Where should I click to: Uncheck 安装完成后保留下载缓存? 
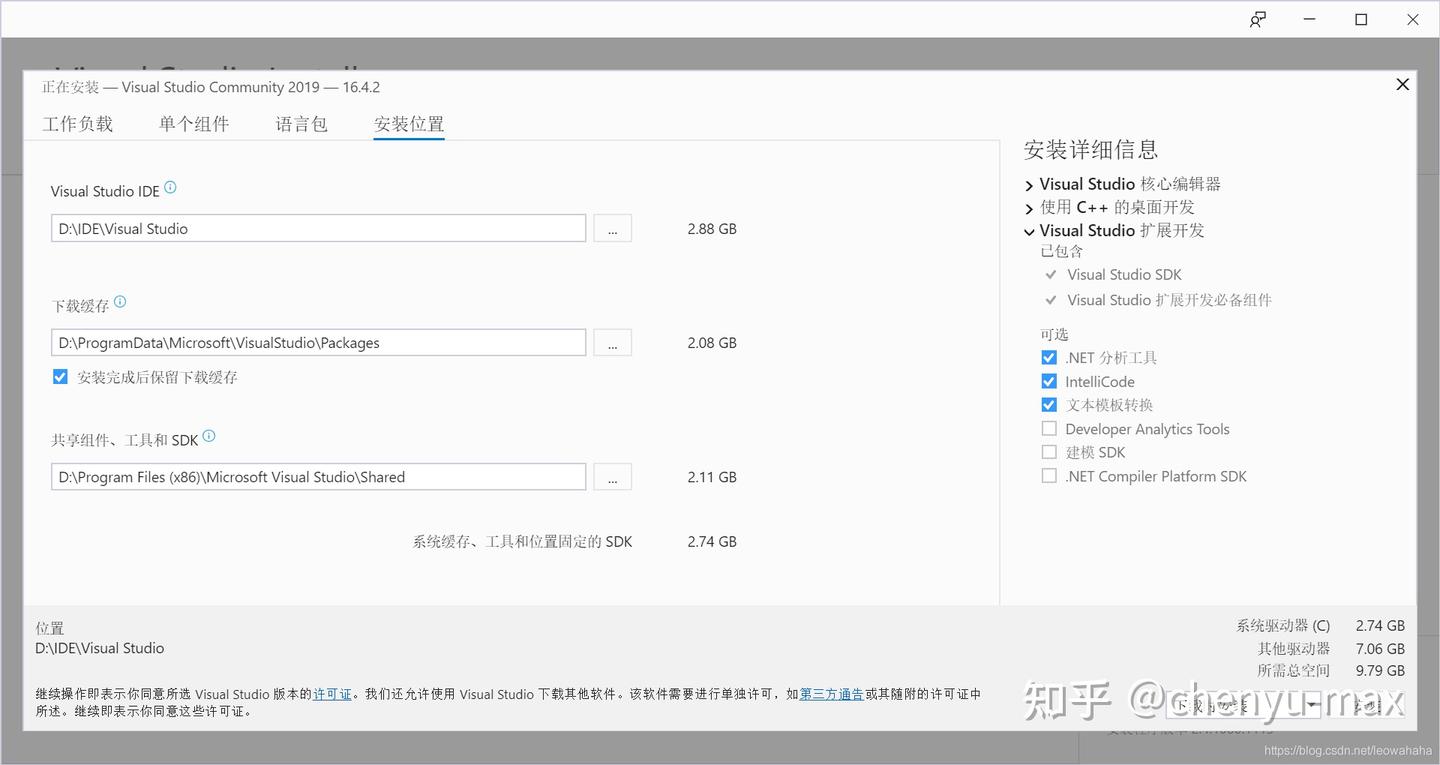pos(62,377)
